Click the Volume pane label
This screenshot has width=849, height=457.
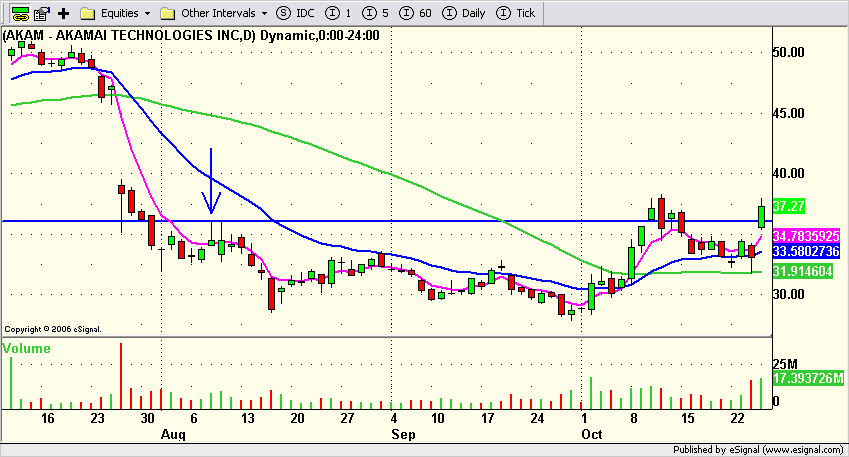(x=27, y=348)
